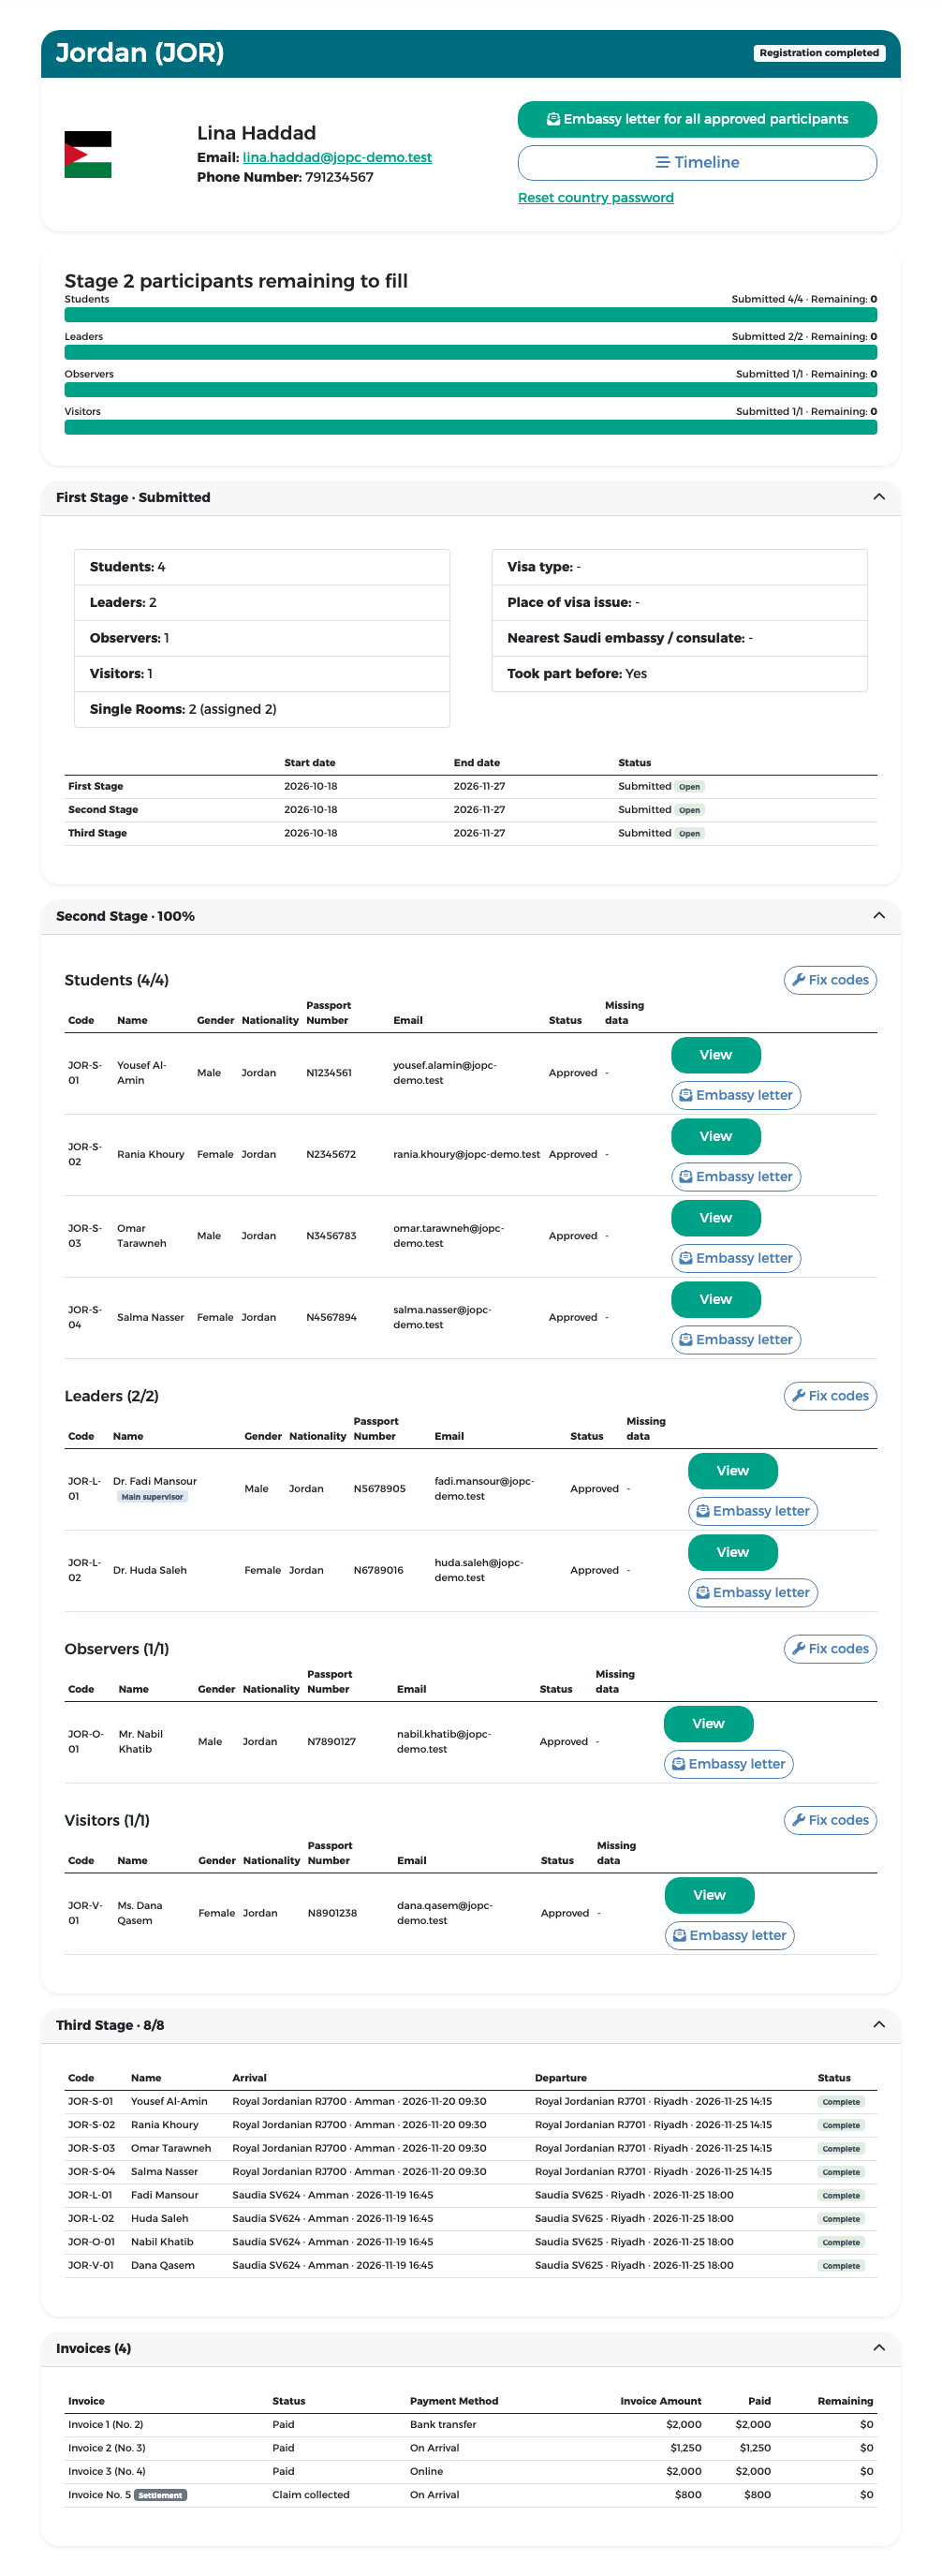Click Open badge in Third Stage row
Viewport: 942px width, 2576px height.
[690, 834]
